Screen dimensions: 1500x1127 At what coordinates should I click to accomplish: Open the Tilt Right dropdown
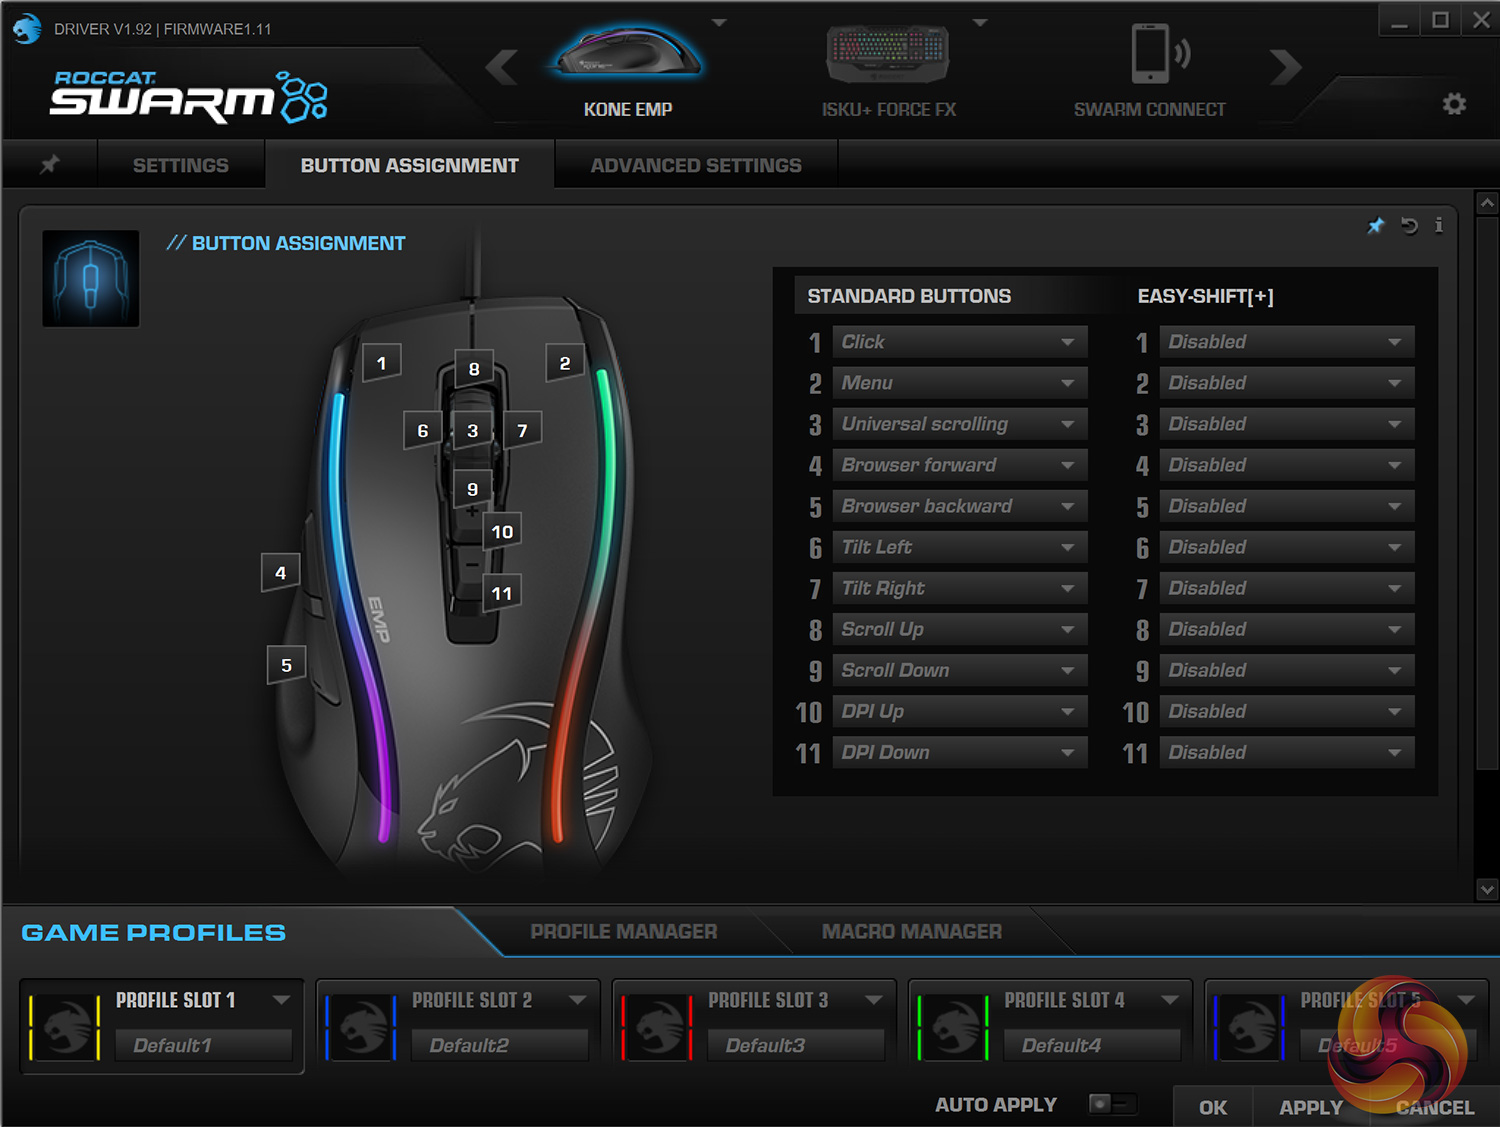(960, 588)
